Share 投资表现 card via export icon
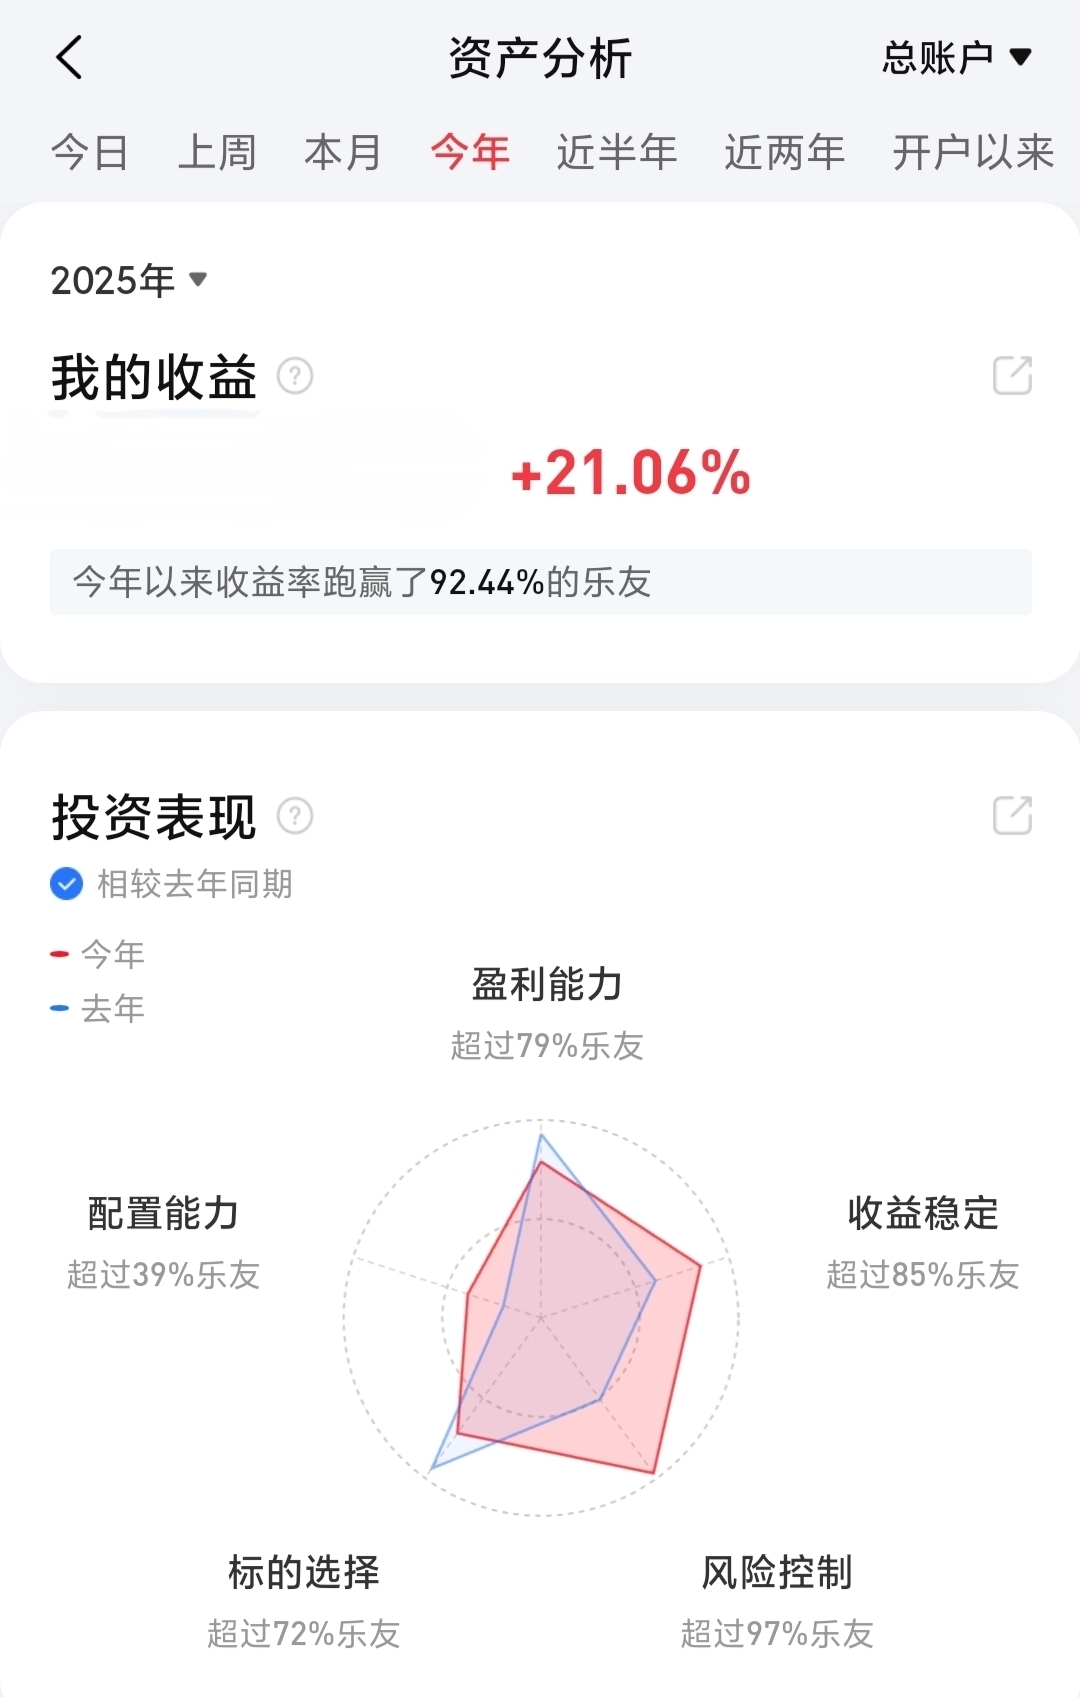 click(x=1012, y=815)
